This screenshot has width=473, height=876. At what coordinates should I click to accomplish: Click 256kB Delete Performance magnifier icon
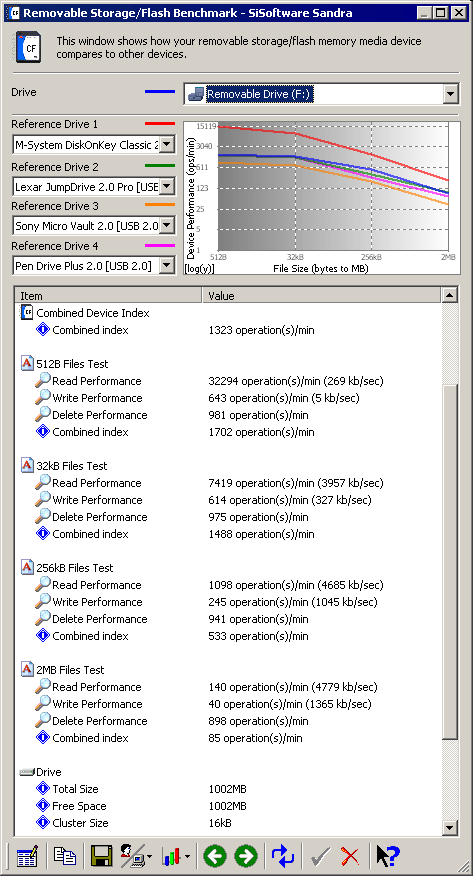42,618
